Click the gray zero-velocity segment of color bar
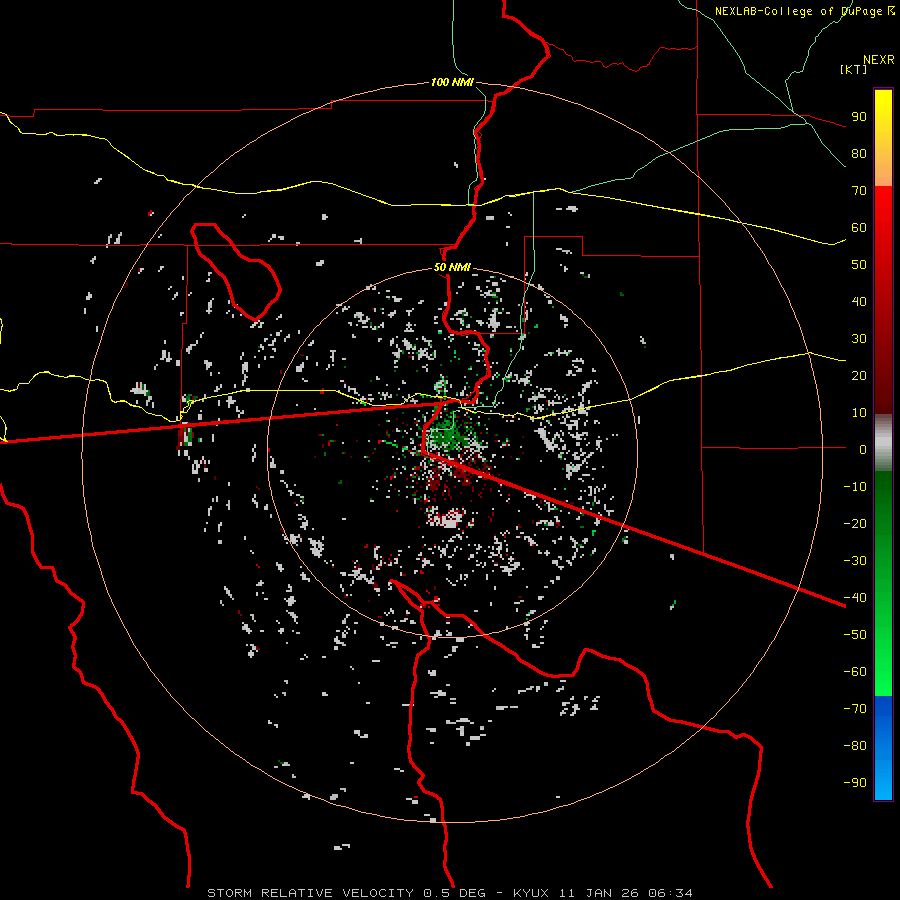The height and width of the screenshot is (900, 900). (x=883, y=443)
